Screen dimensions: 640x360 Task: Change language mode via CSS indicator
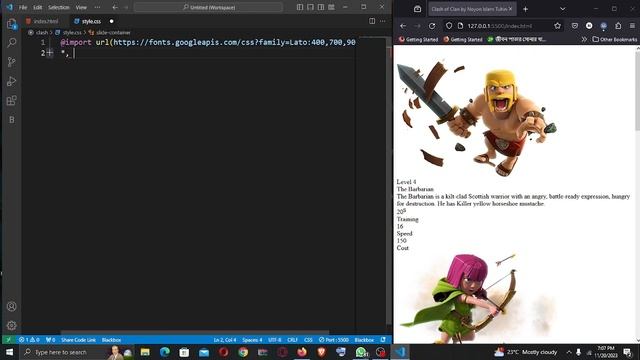point(308,340)
